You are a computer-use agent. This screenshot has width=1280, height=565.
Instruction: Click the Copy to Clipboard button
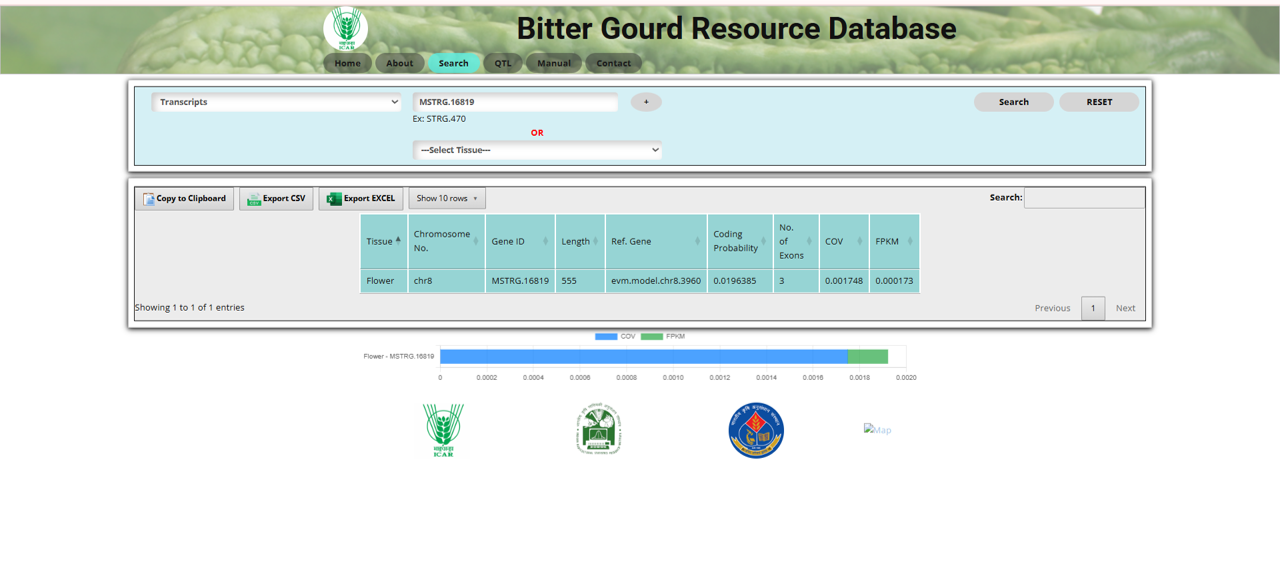(185, 199)
